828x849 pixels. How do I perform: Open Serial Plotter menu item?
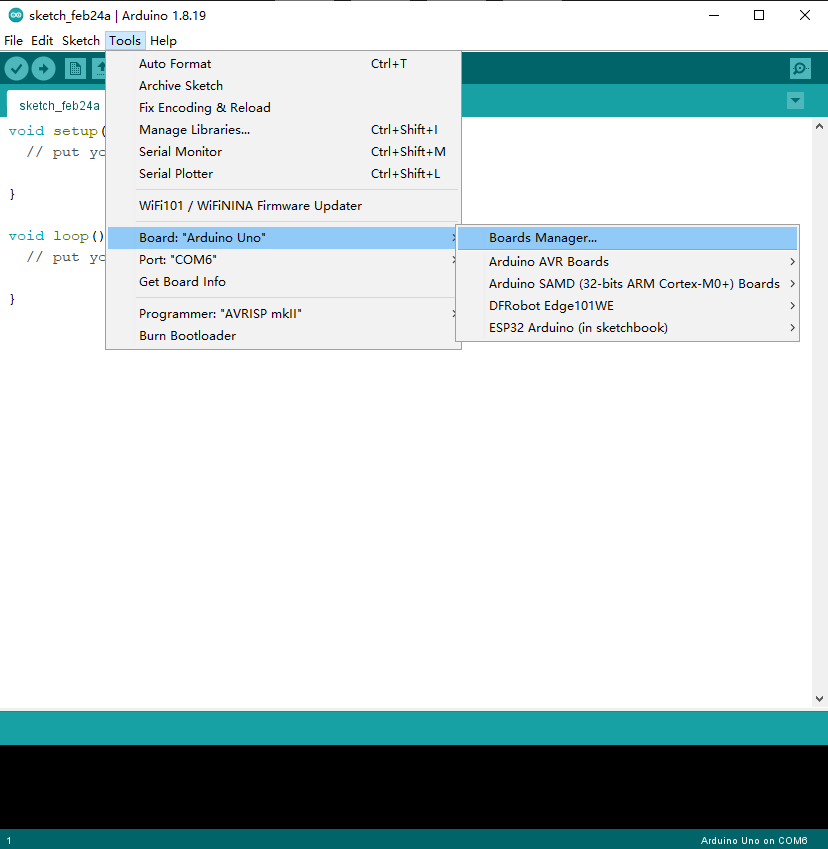pyautogui.click(x=283, y=174)
